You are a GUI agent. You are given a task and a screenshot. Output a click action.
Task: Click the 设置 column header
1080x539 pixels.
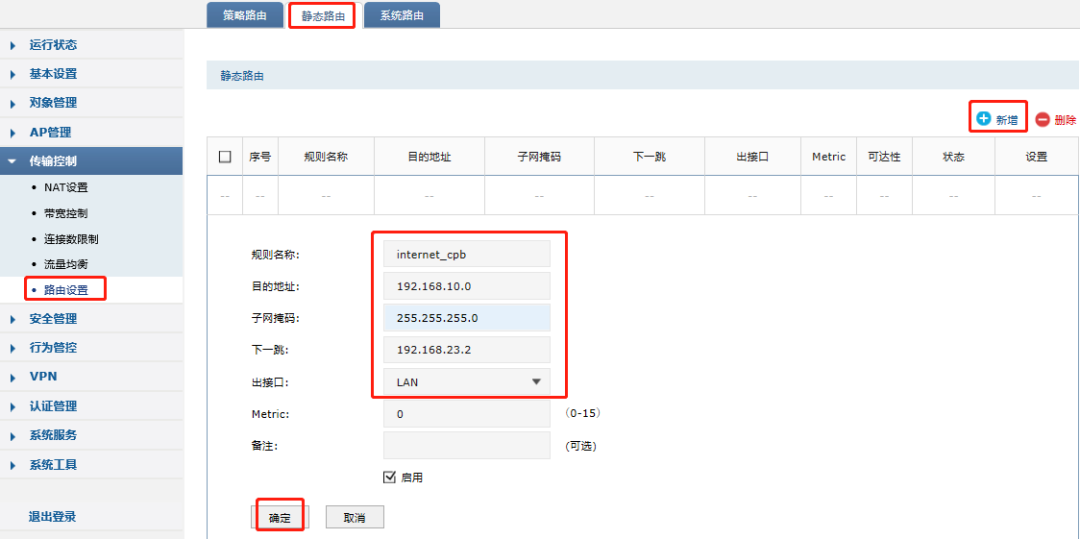tap(1037, 156)
